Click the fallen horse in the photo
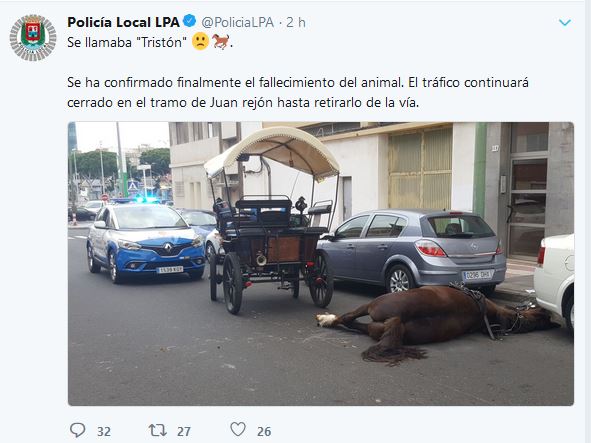This screenshot has height=443, width=591. pos(433,323)
